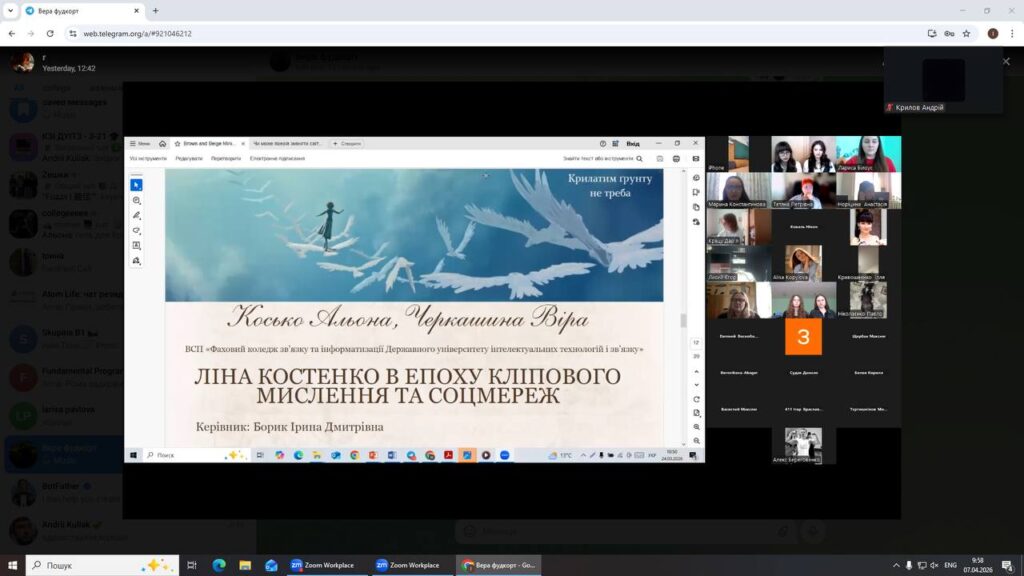Go back to the previous page
This screenshot has height=576, width=1024.
[12, 33]
